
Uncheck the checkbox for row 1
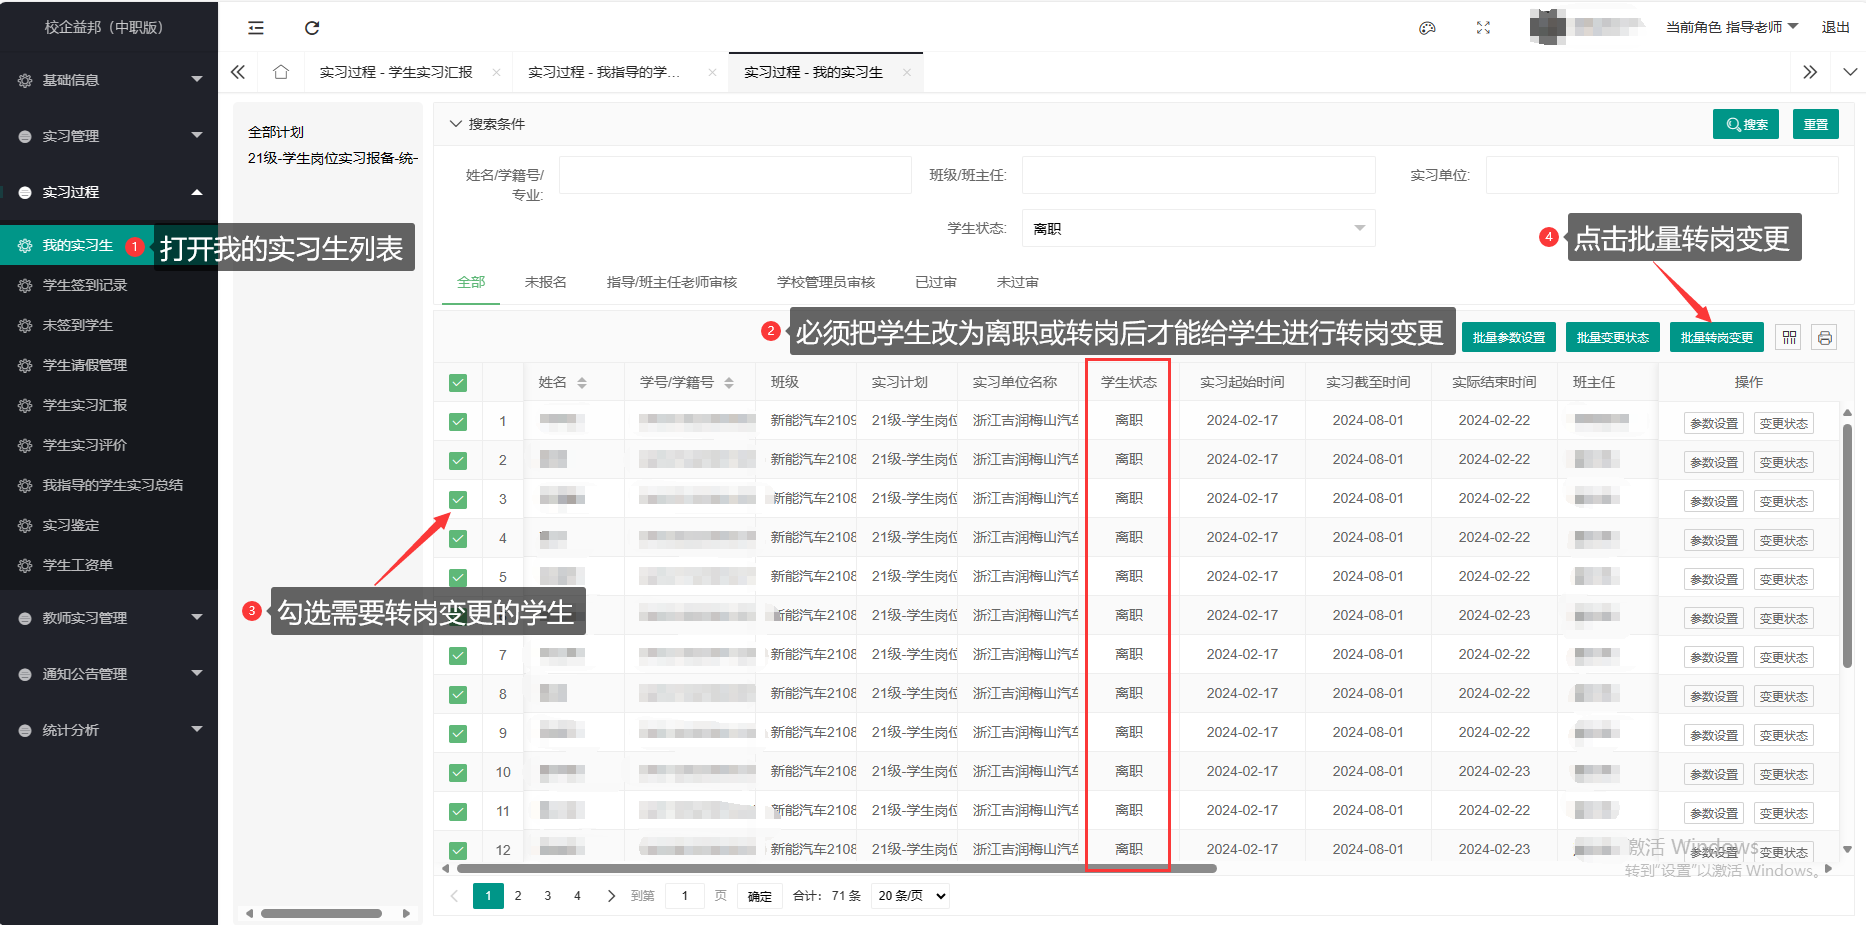coord(458,422)
